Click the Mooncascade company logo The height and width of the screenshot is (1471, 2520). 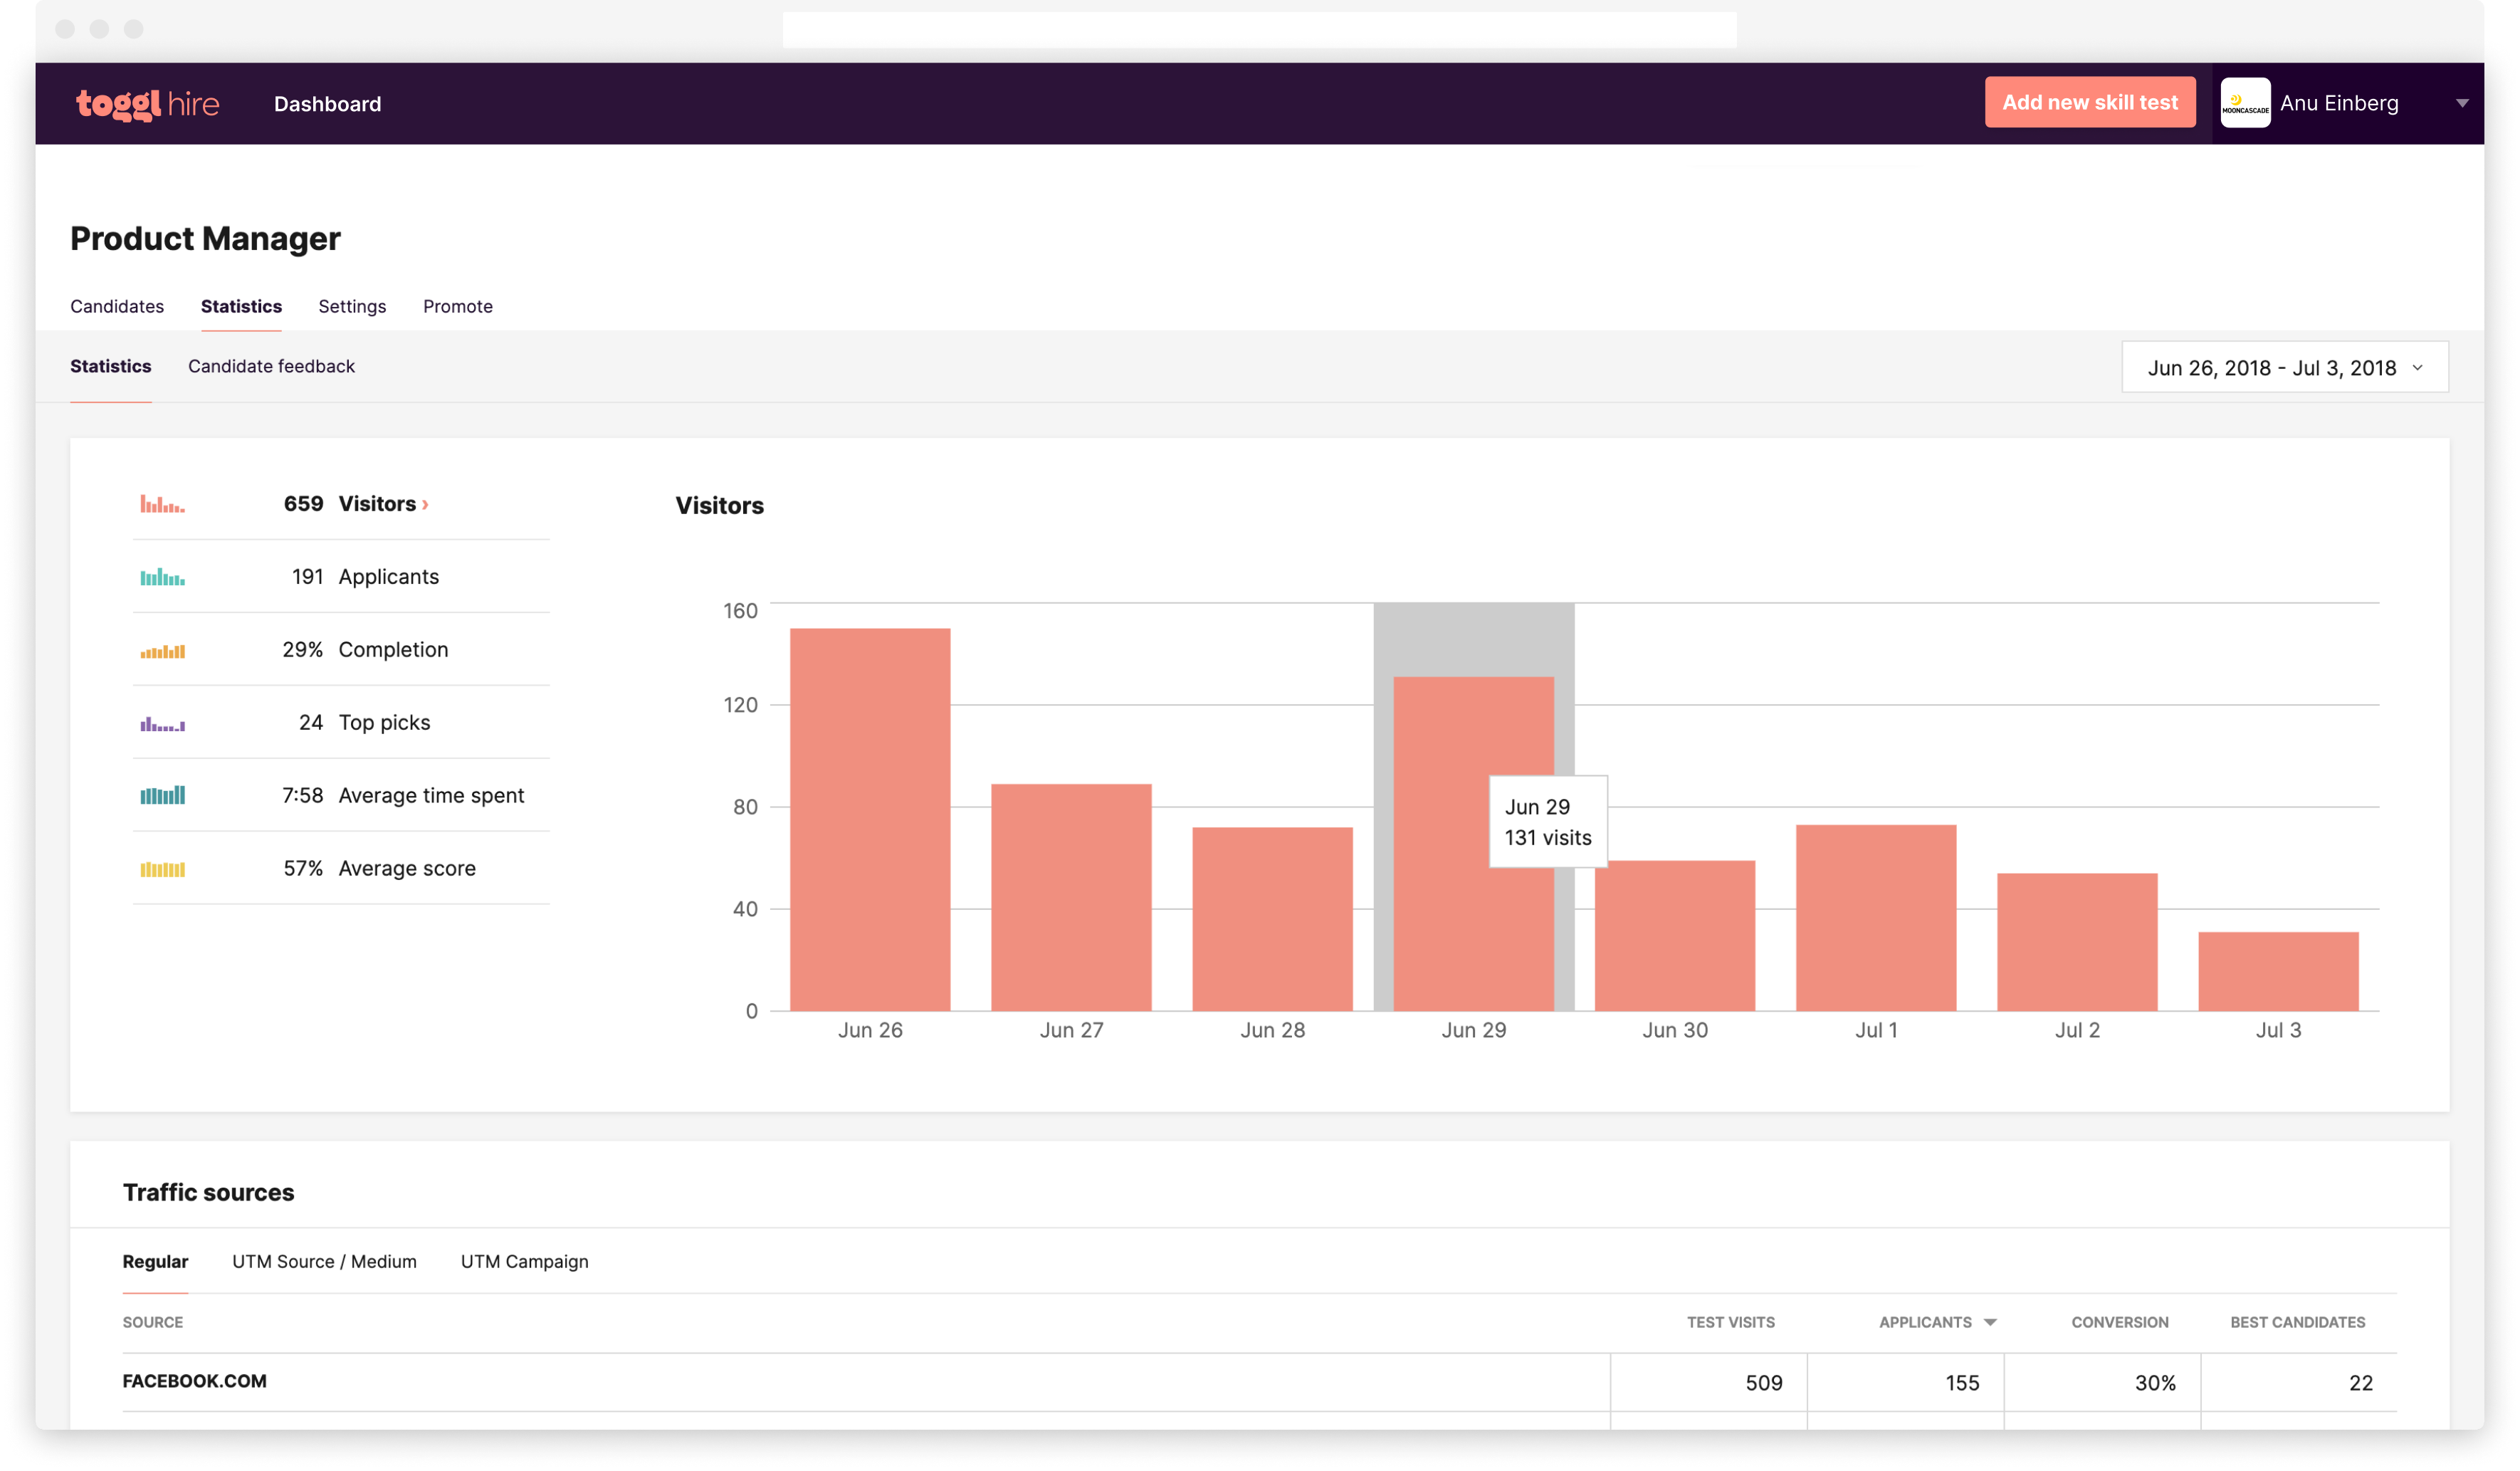(2245, 102)
